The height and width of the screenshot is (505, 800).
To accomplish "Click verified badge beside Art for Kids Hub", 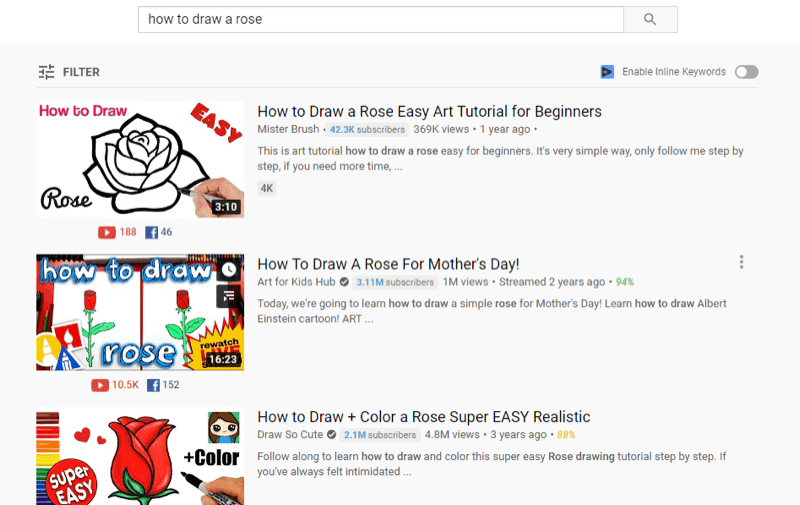I will point(344,282).
